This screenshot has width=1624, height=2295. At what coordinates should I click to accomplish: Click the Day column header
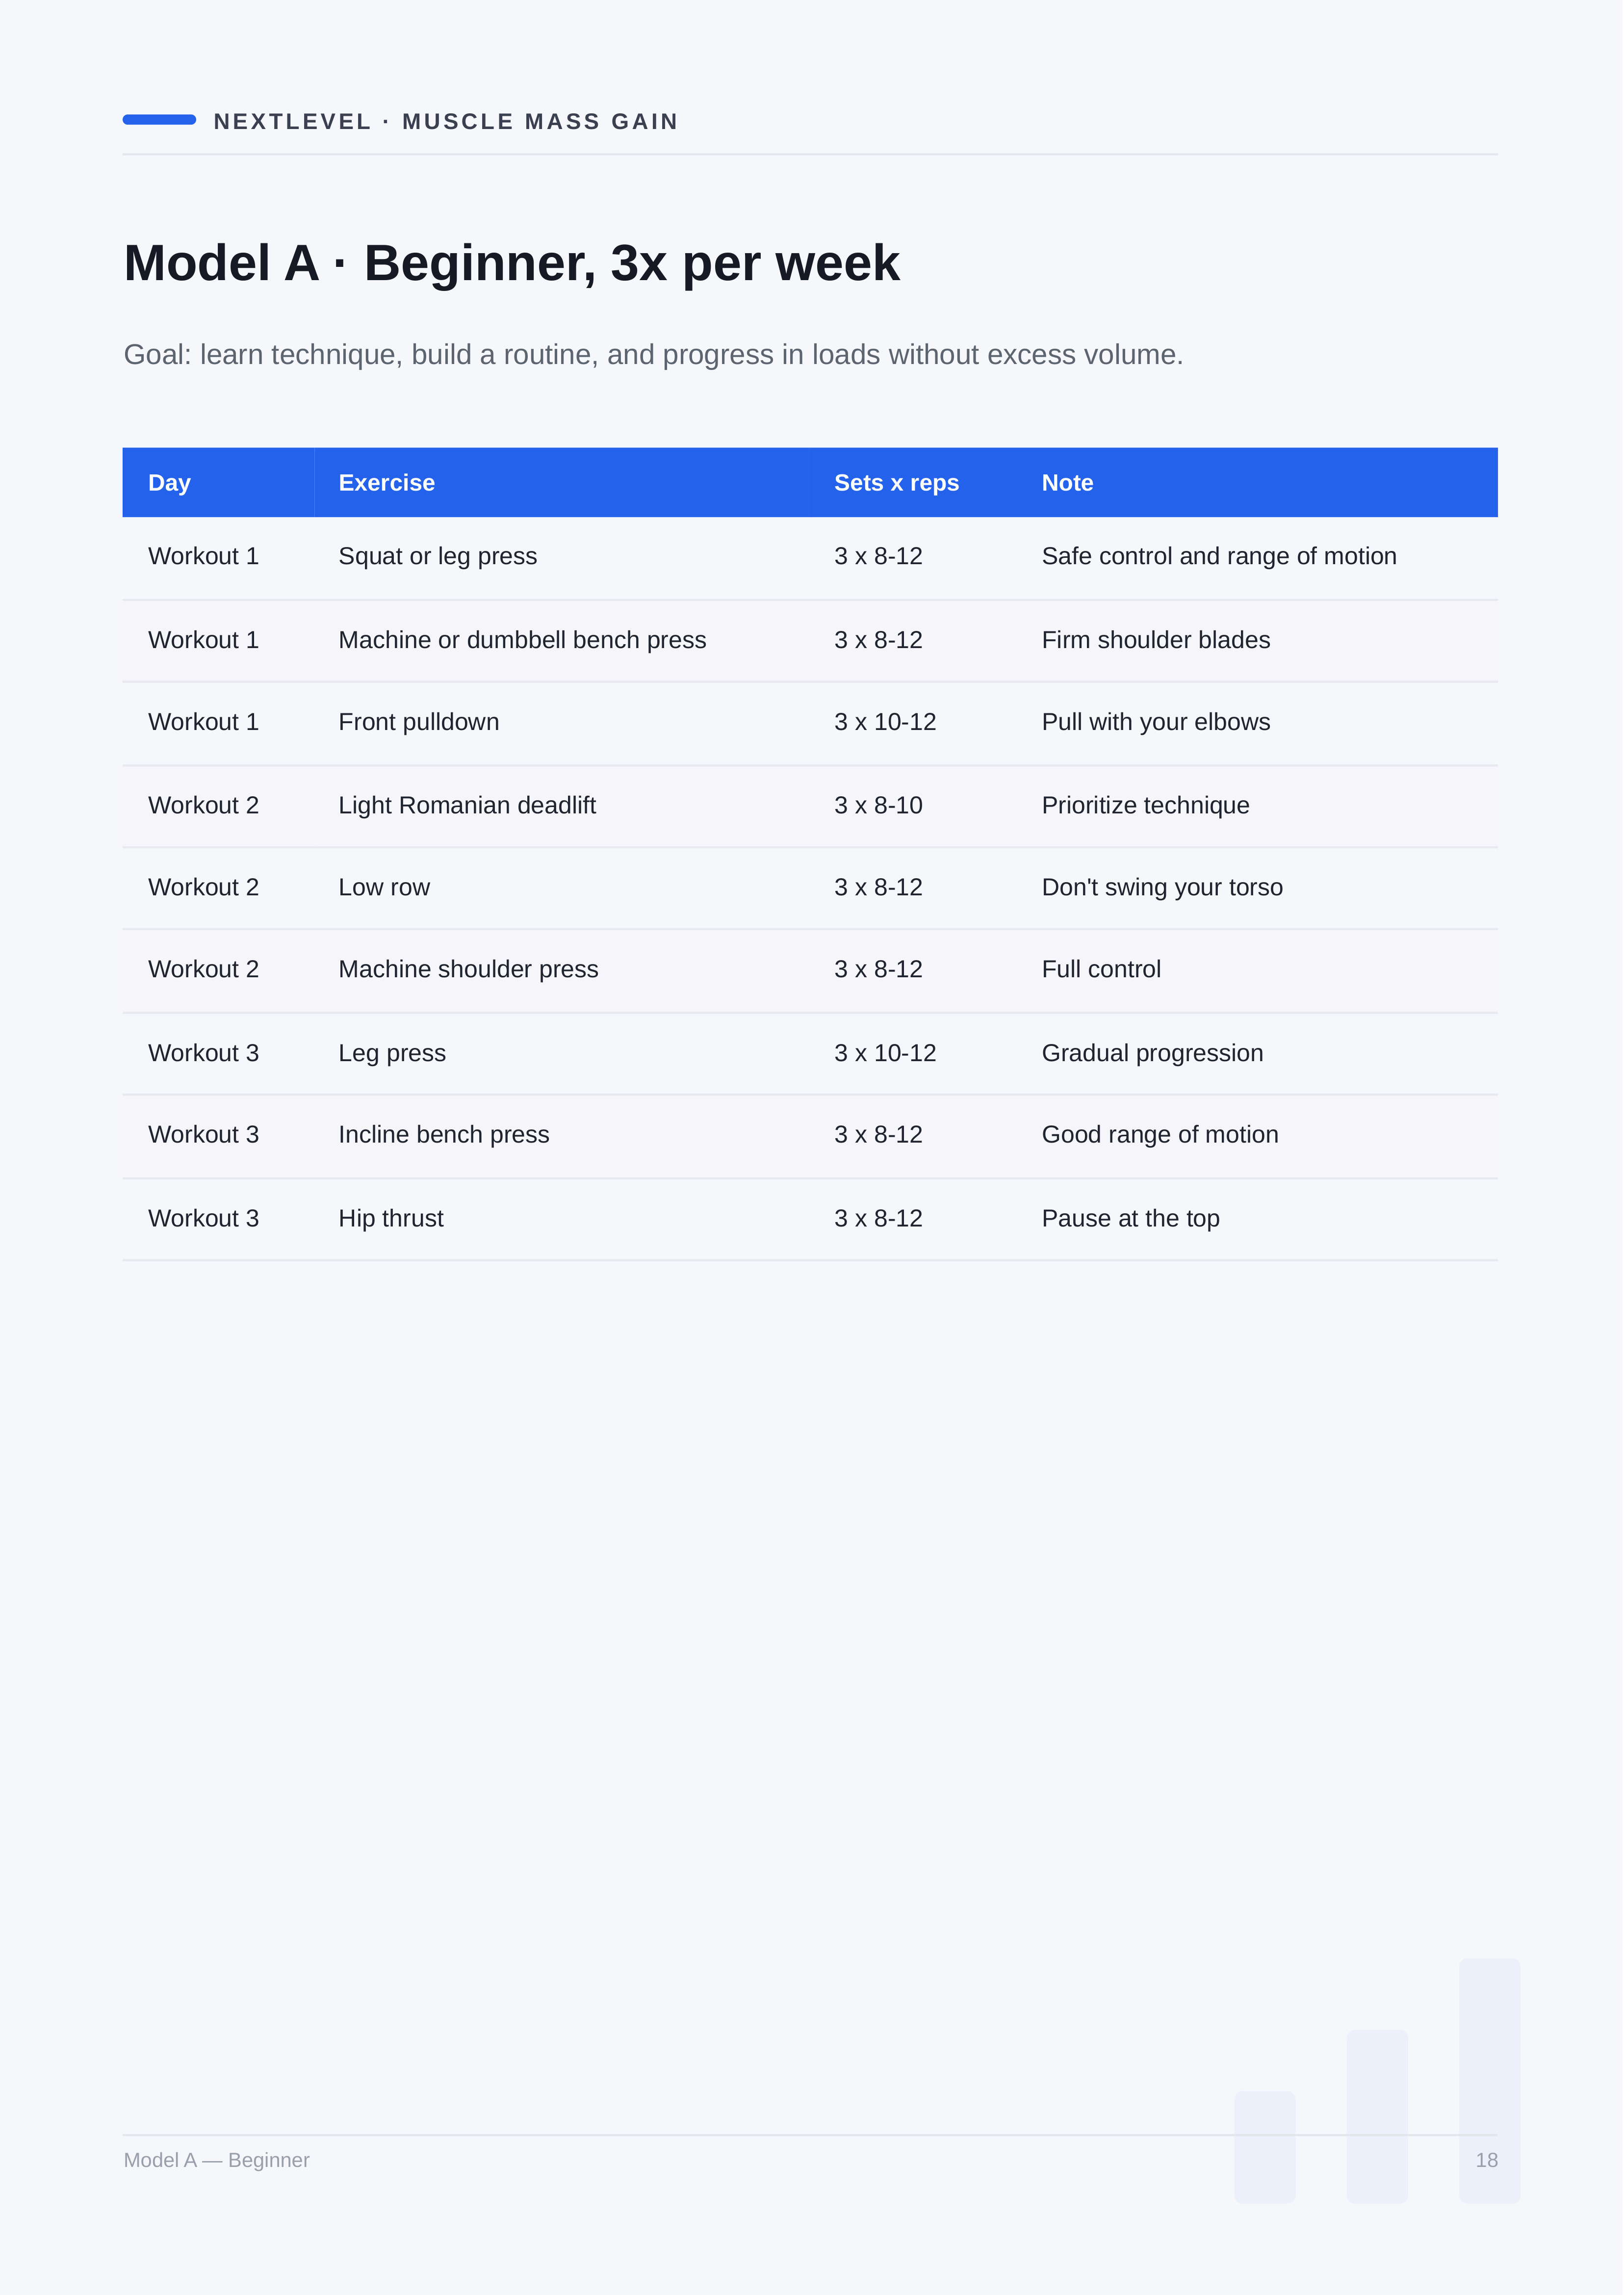pyautogui.click(x=169, y=483)
